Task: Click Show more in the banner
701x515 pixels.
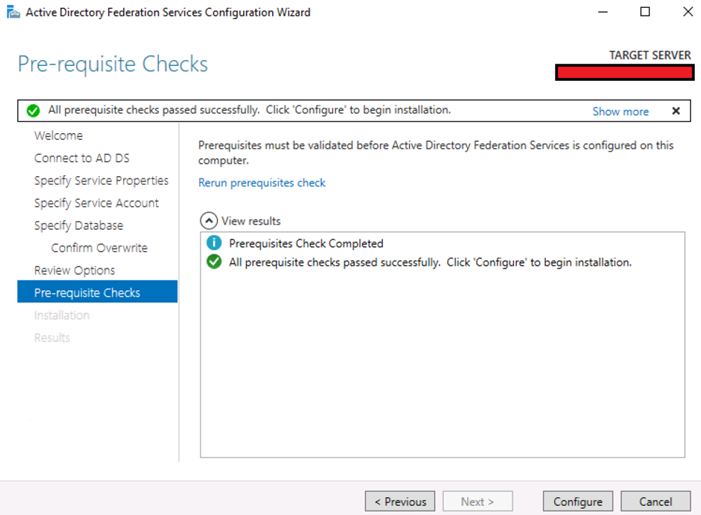Action: [621, 111]
